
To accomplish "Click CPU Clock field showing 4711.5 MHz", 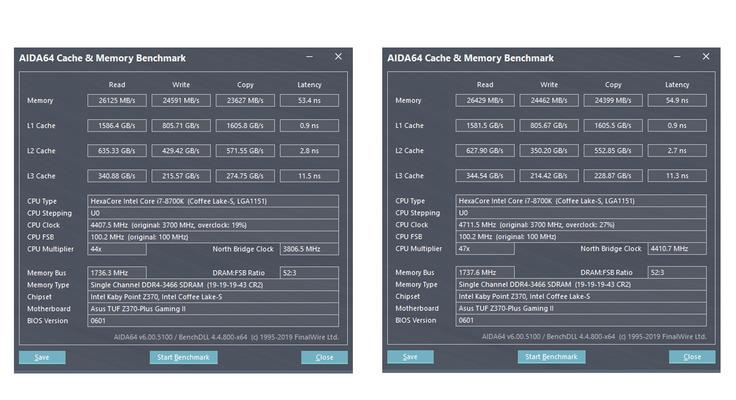I will (581, 224).
